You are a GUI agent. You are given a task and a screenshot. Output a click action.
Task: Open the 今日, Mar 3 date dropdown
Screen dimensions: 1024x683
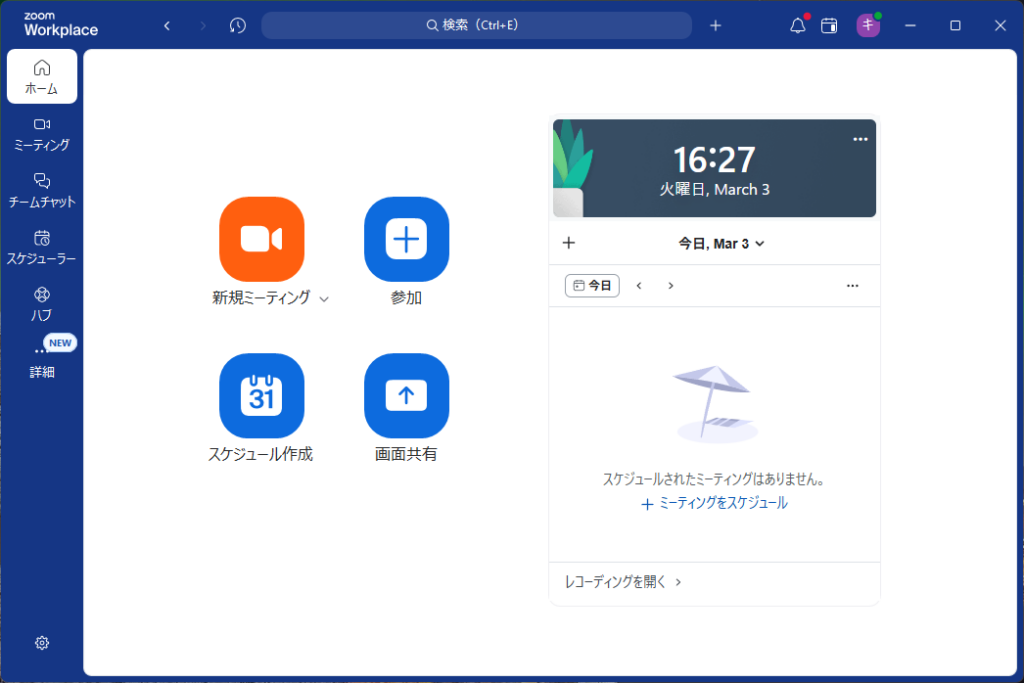coord(721,243)
